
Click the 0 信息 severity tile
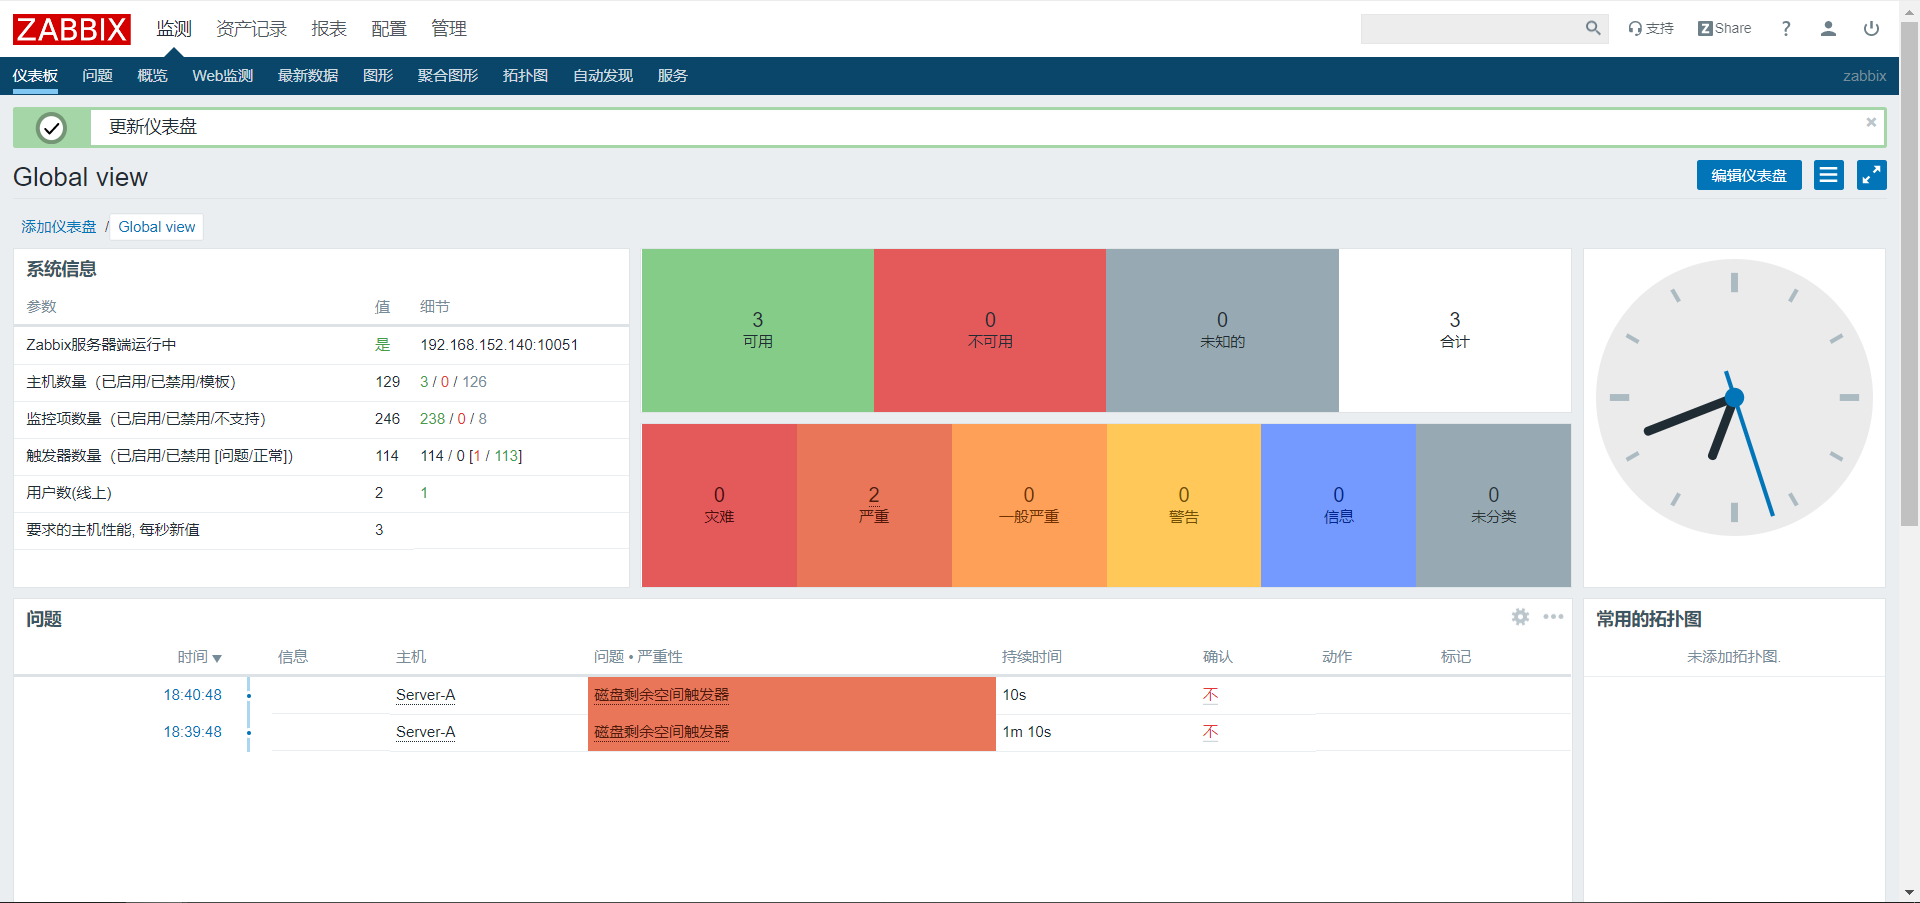1338,505
